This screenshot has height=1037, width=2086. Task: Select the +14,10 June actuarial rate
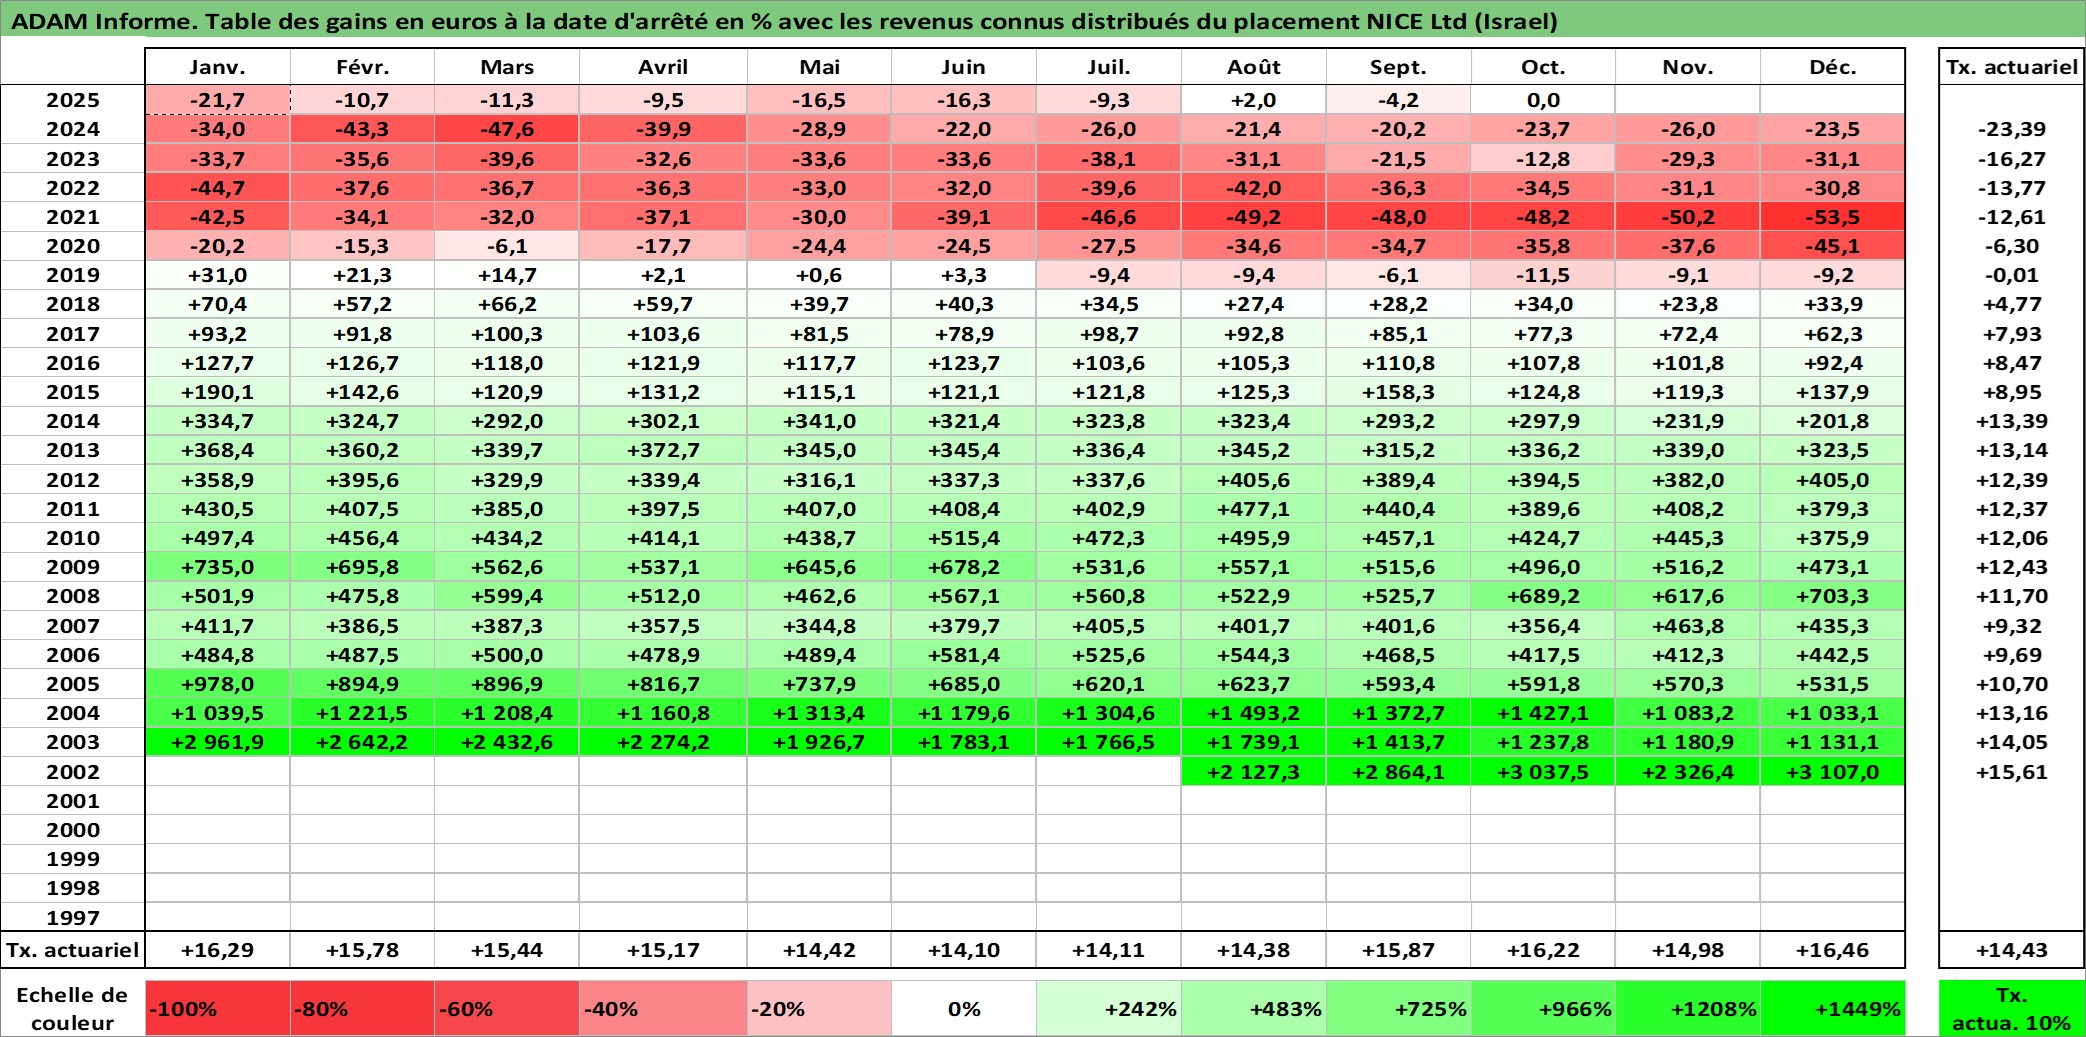click(x=964, y=950)
